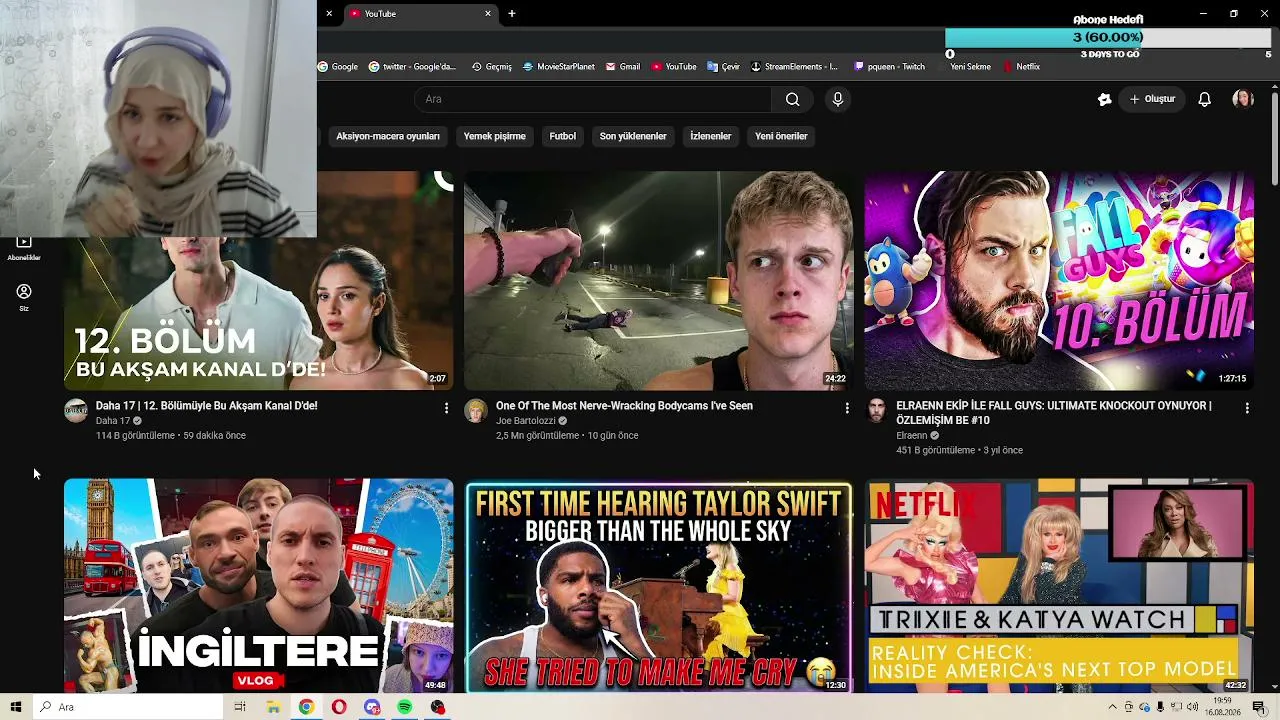1280x720 pixels.
Task: Open the Joe Bartolozzi channel avatar
Action: click(x=476, y=411)
